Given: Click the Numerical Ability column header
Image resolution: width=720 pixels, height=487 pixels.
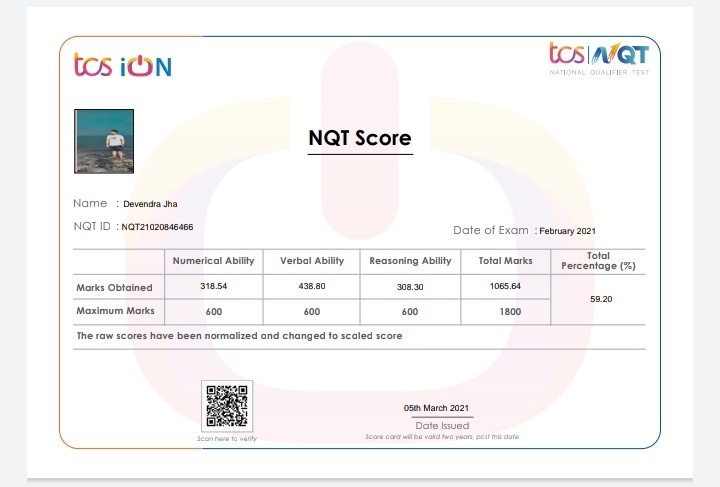Looking at the screenshot, I should [214, 261].
